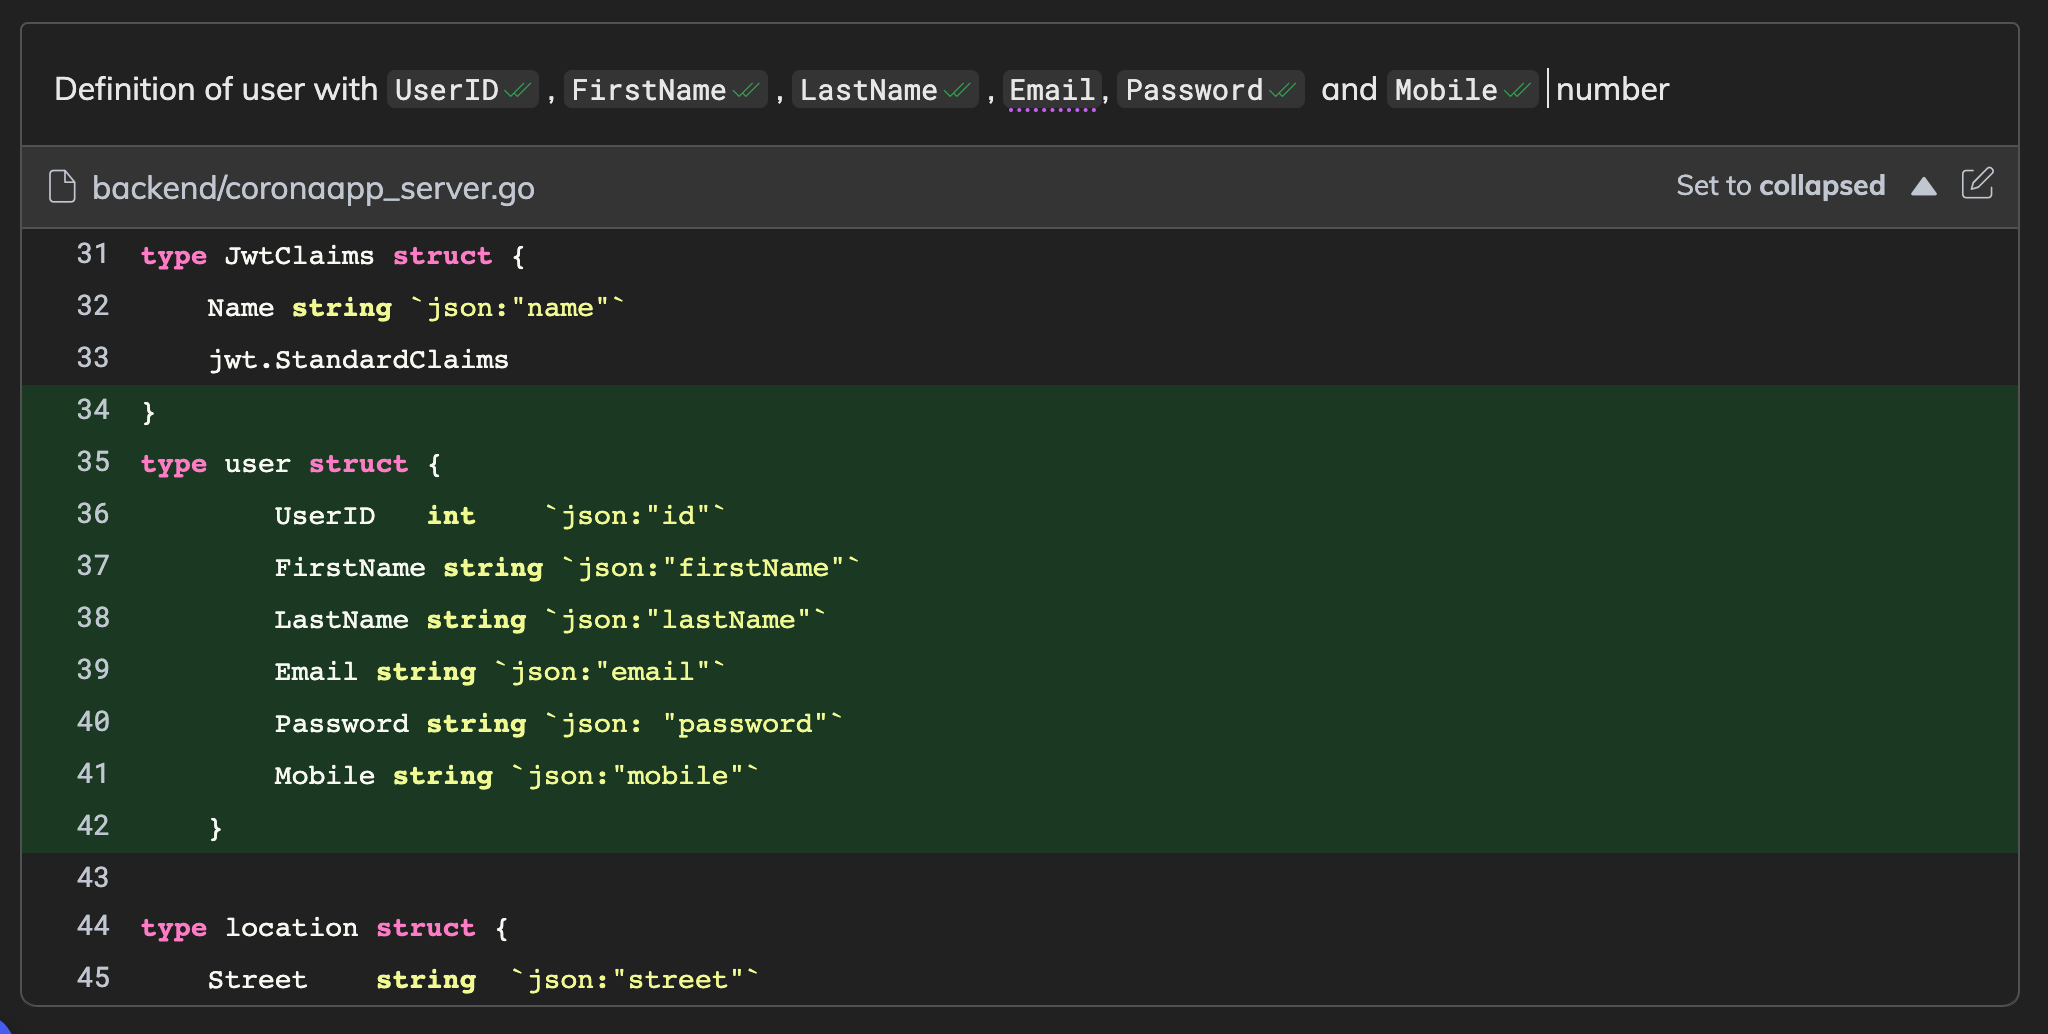The height and width of the screenshot is (1034, 2048).
Task: Click the `json:"firstName"` tag
Action: click(x=711, y=568)
